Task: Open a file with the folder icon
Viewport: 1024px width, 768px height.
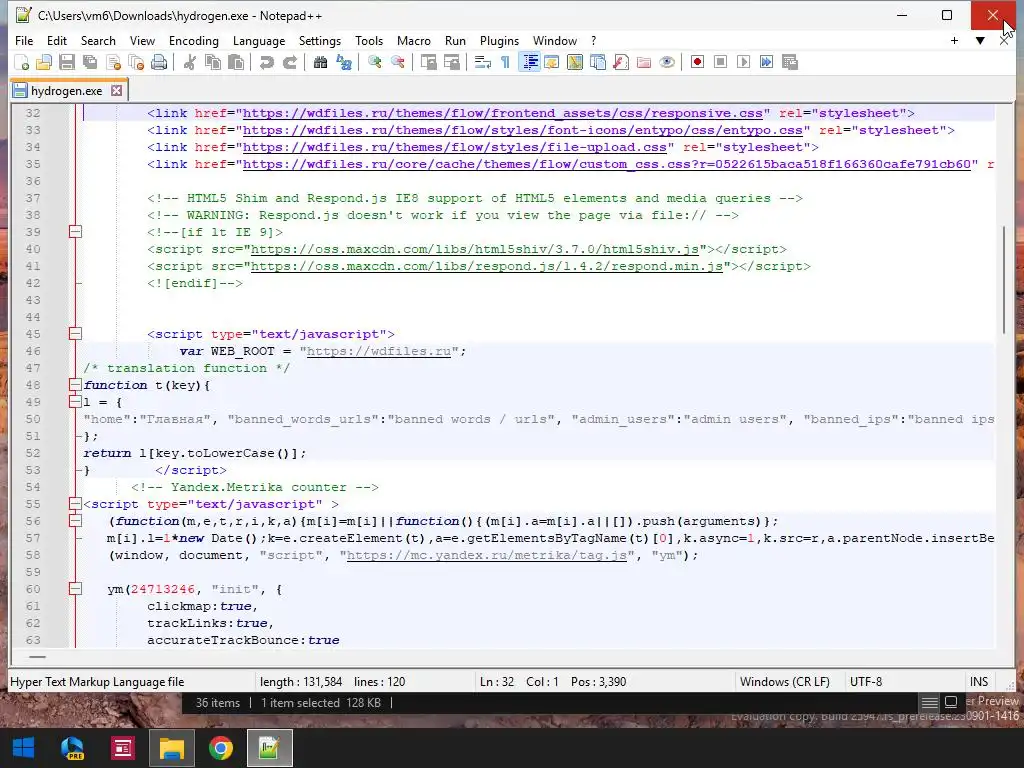Action: point(44,62)
